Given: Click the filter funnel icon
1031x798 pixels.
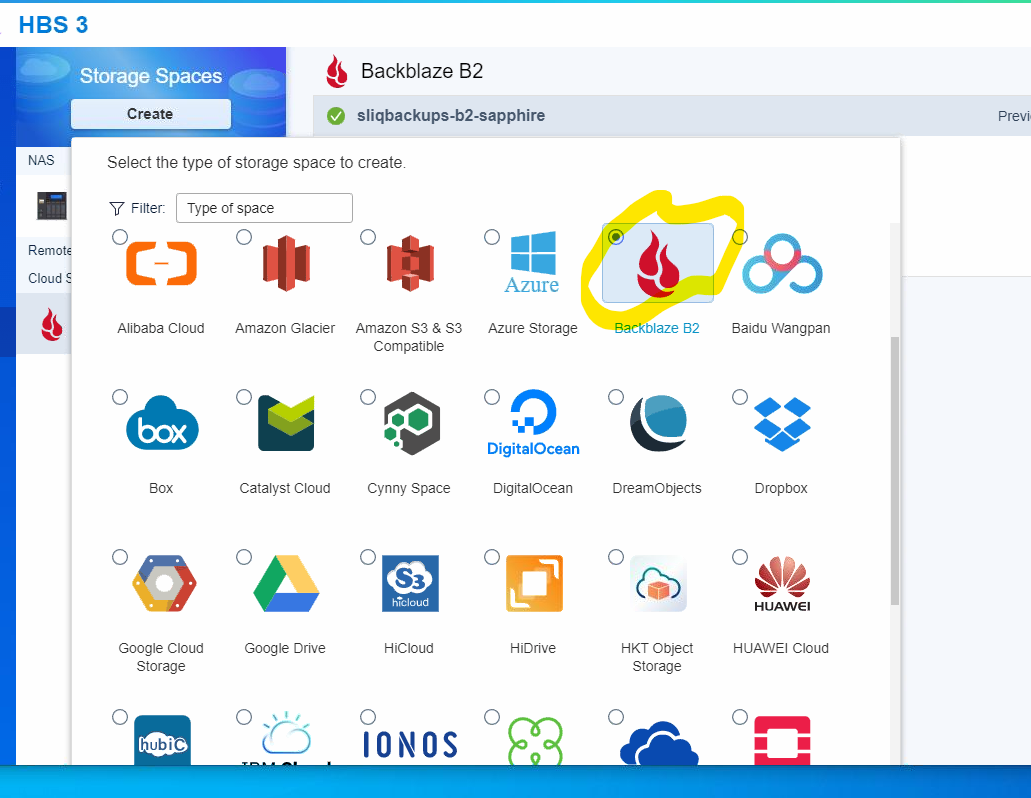Looking at the screenshot, I should 116,208.
